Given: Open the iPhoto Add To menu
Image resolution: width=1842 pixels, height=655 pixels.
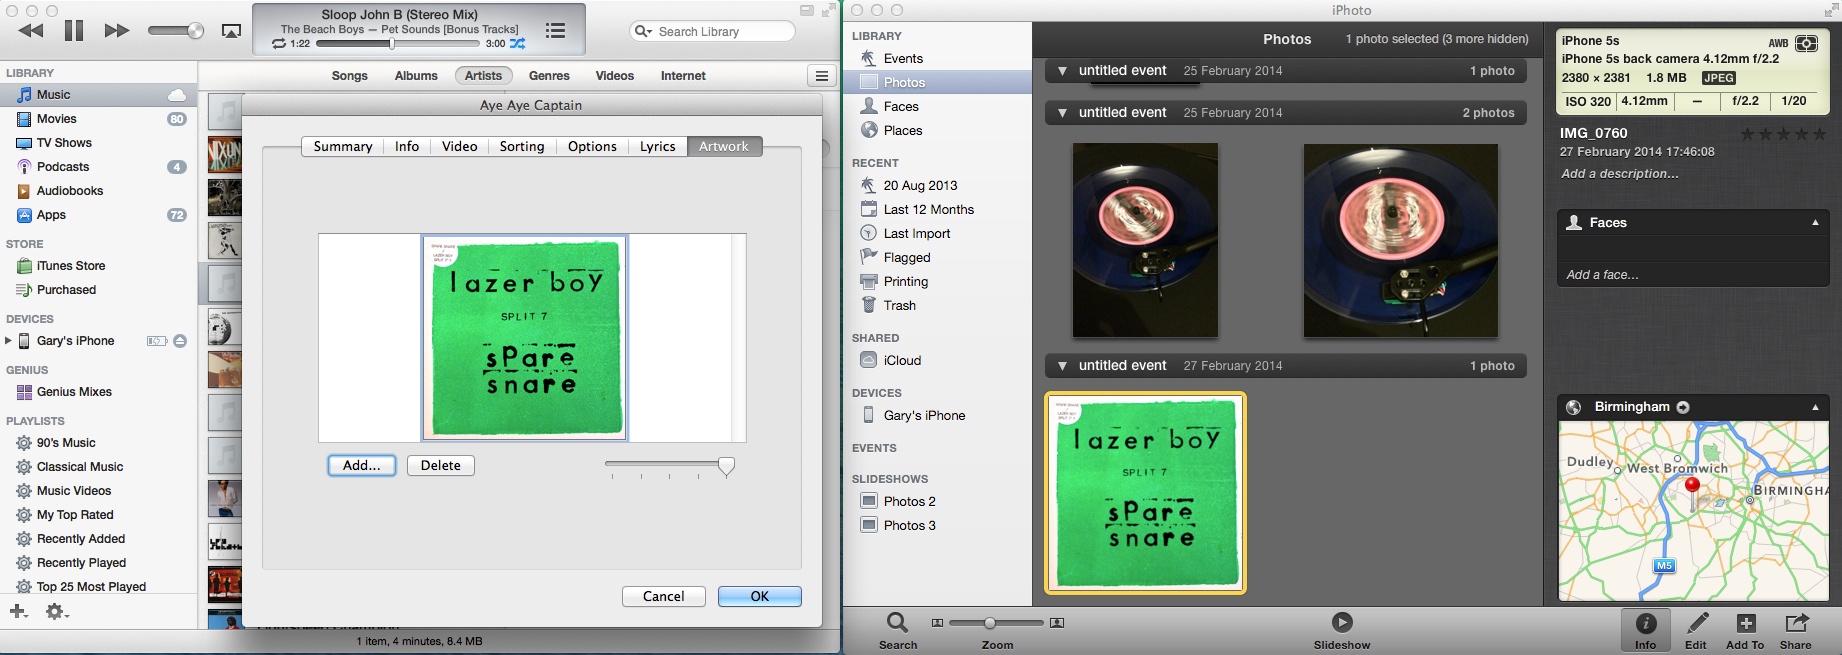Looking at the screenshot, I should click(x=1745, y=631).
